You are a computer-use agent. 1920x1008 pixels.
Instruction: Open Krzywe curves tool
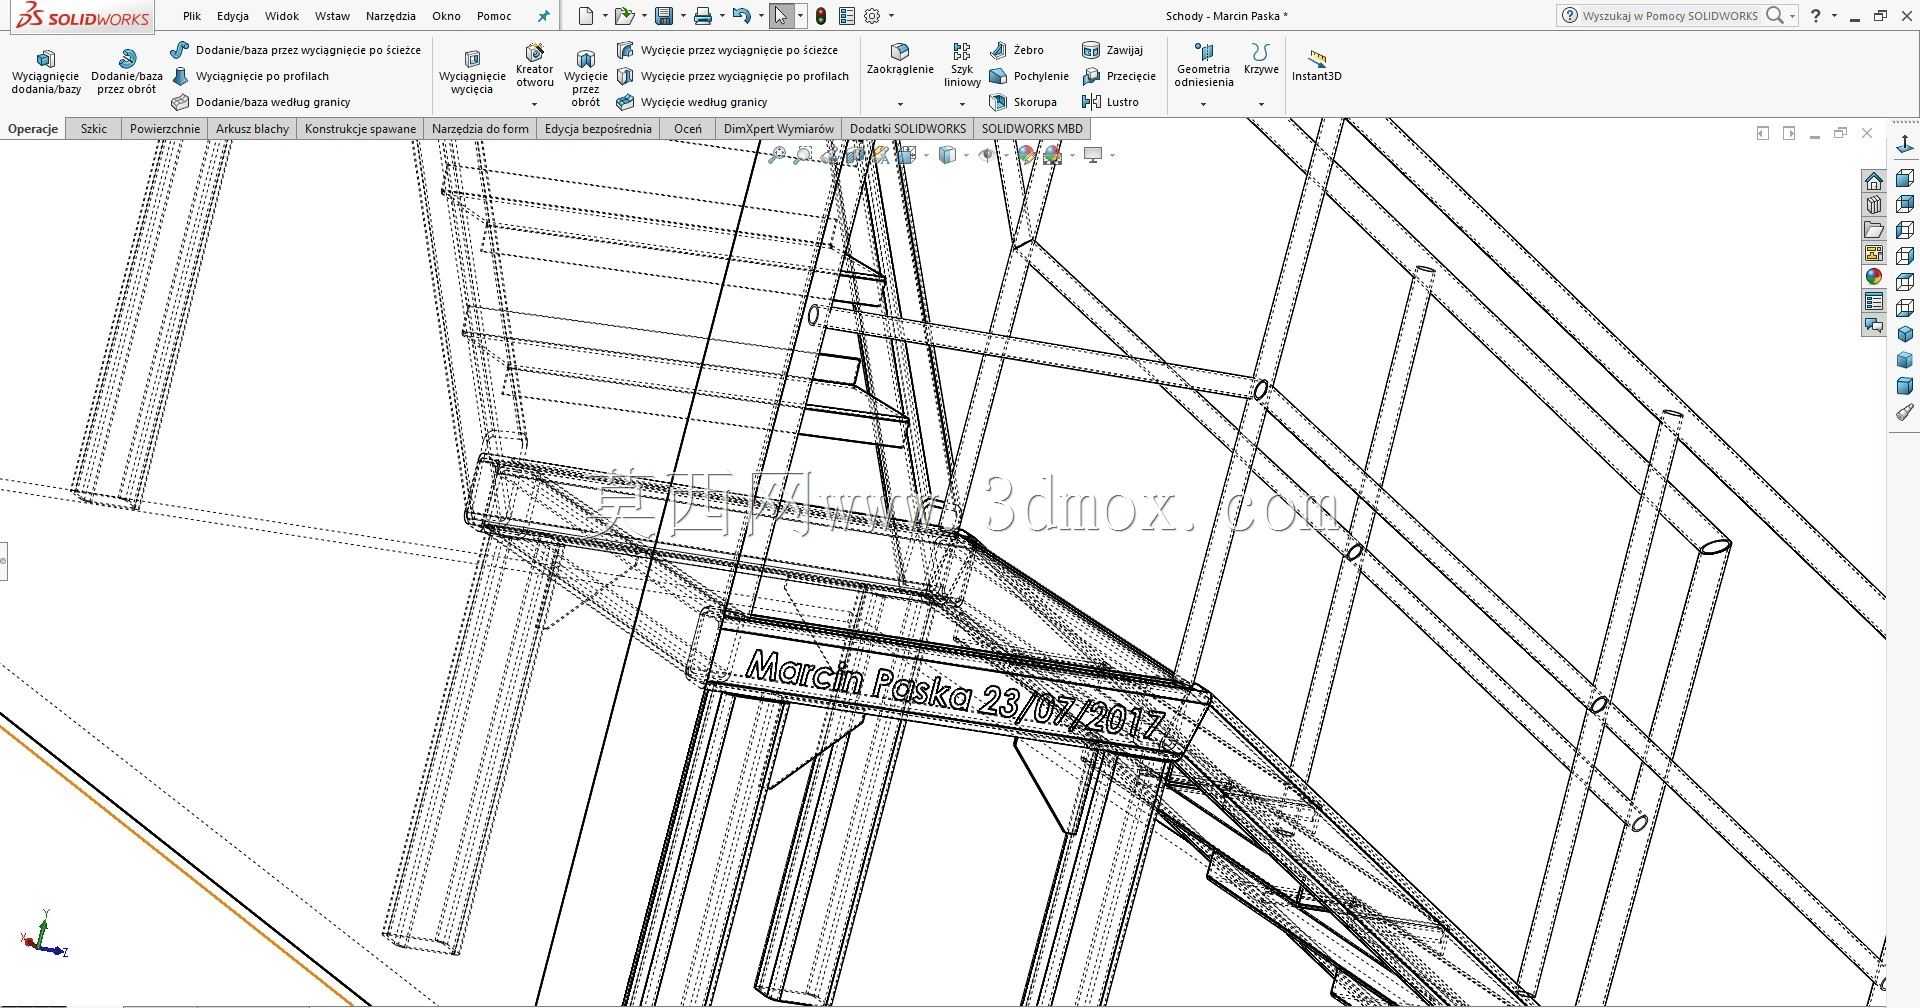[x=1261, y=60]
